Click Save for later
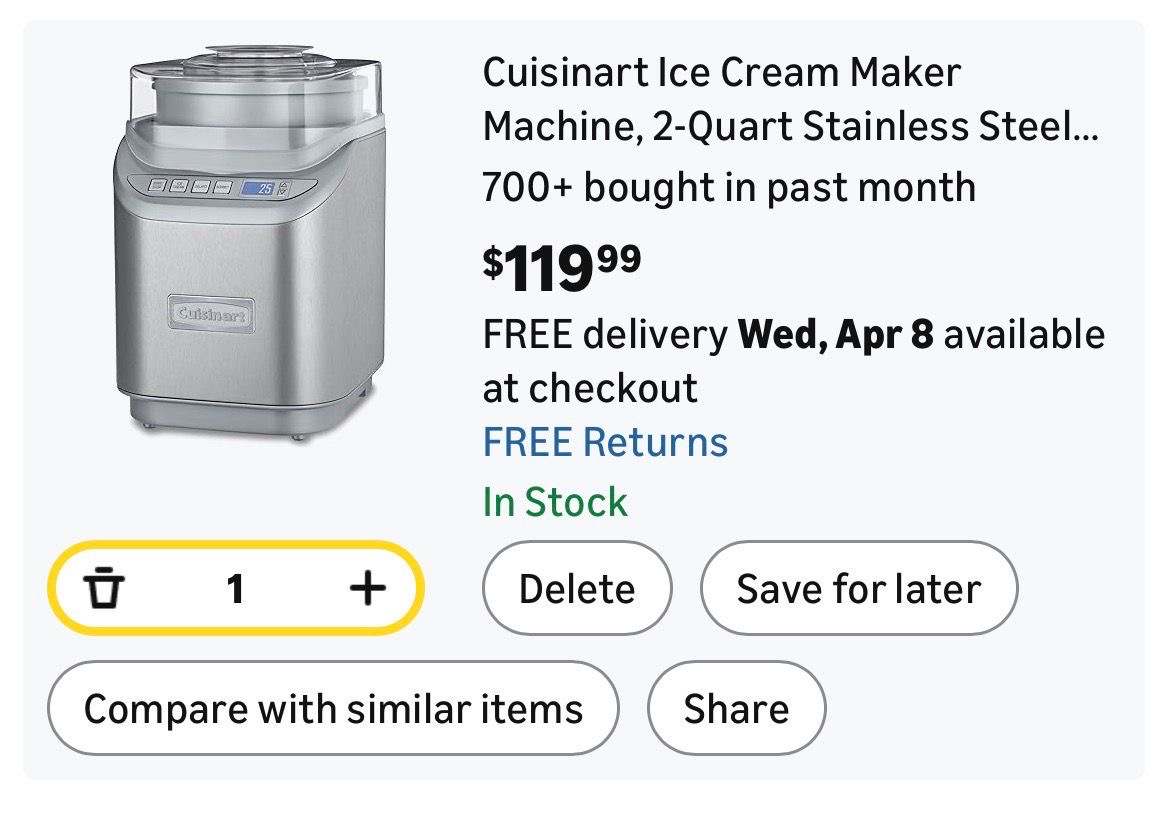The height and width of the screenshot is (817, 1169). (x=858, y=589)
